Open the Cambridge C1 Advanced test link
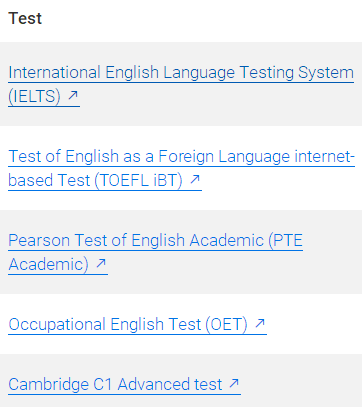The width and height of the screenshot is (362, 407). pos(124,384)
